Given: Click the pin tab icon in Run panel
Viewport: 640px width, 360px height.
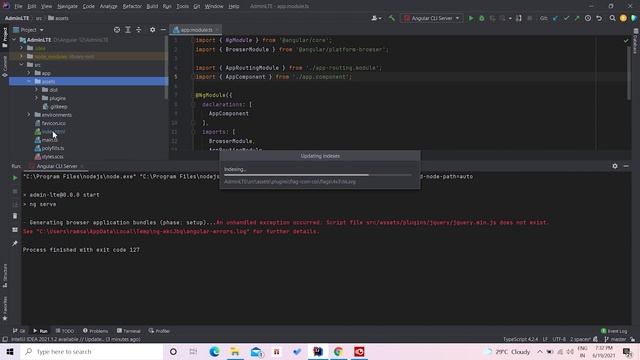Looking at the screenshot, I should (15, 243).
